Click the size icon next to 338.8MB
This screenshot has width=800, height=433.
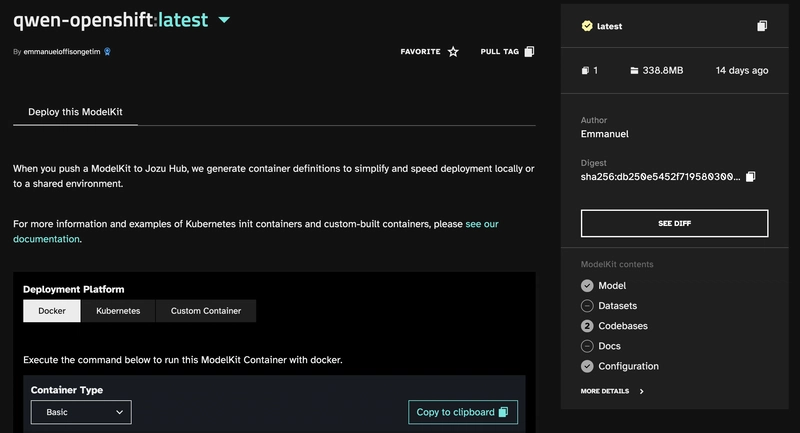(x=634, y=70)
